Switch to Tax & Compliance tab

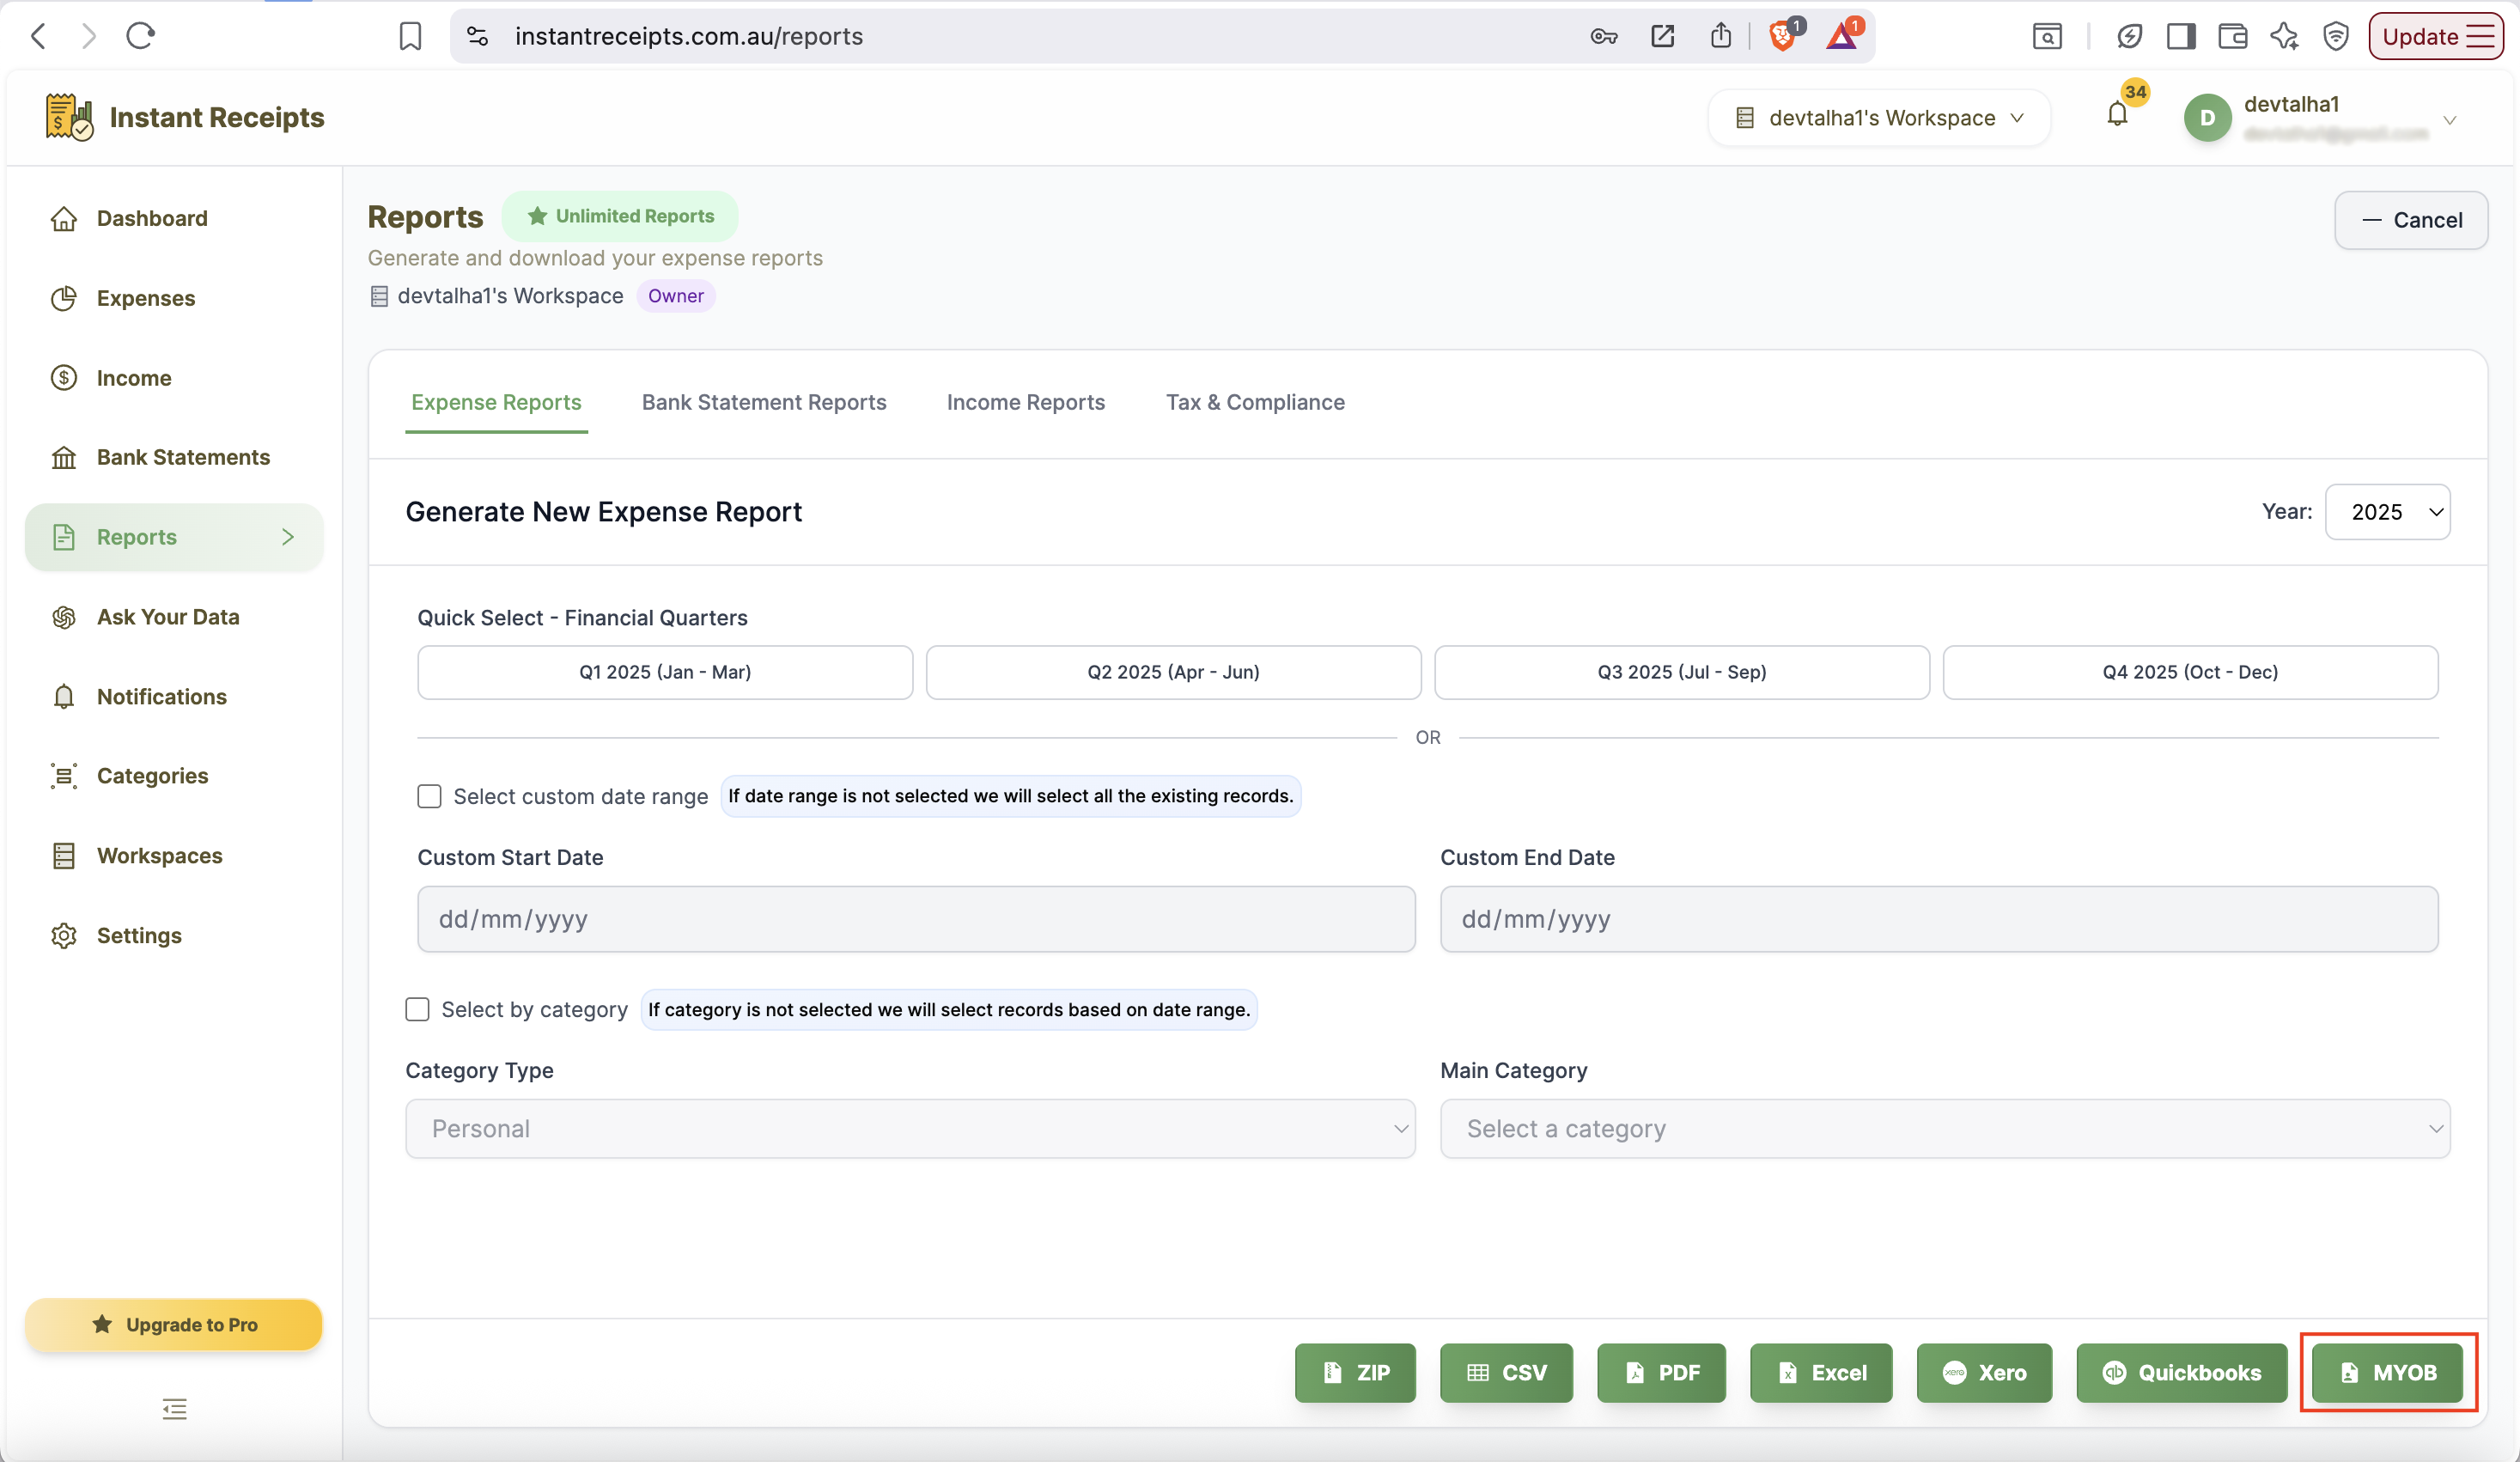click(1255, 402)
